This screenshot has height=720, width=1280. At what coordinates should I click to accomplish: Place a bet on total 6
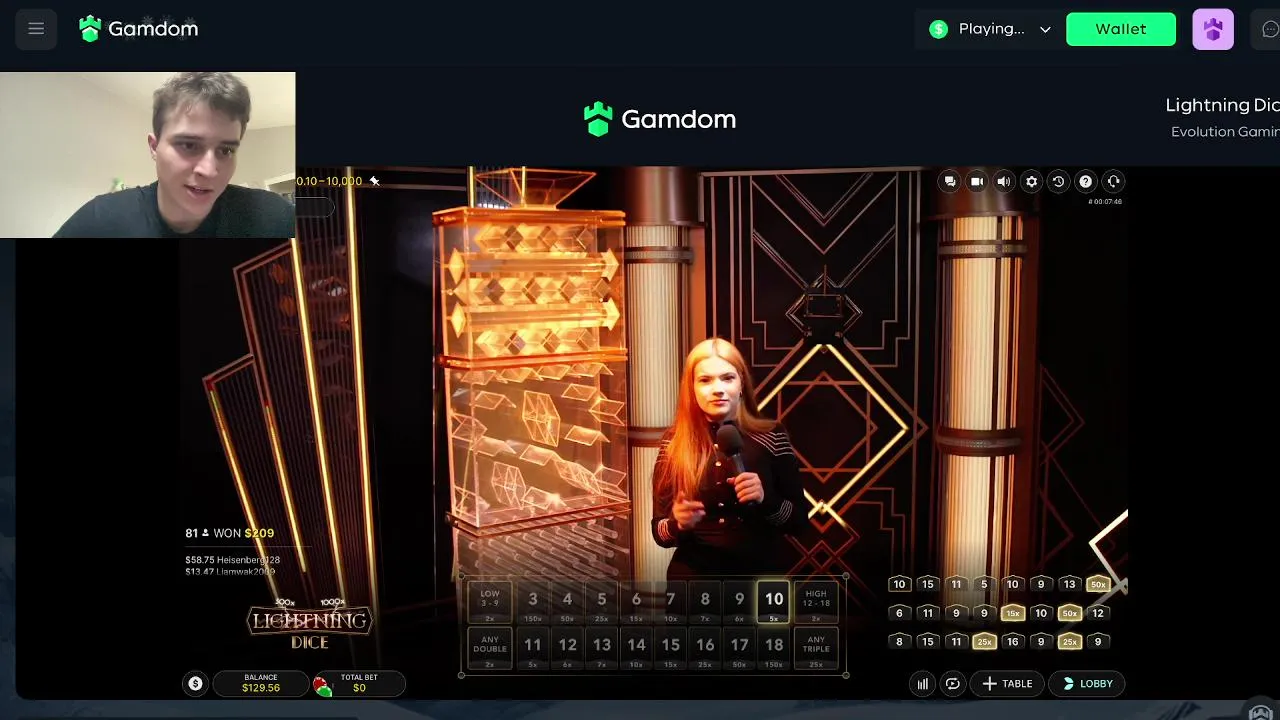click(636, 602)
